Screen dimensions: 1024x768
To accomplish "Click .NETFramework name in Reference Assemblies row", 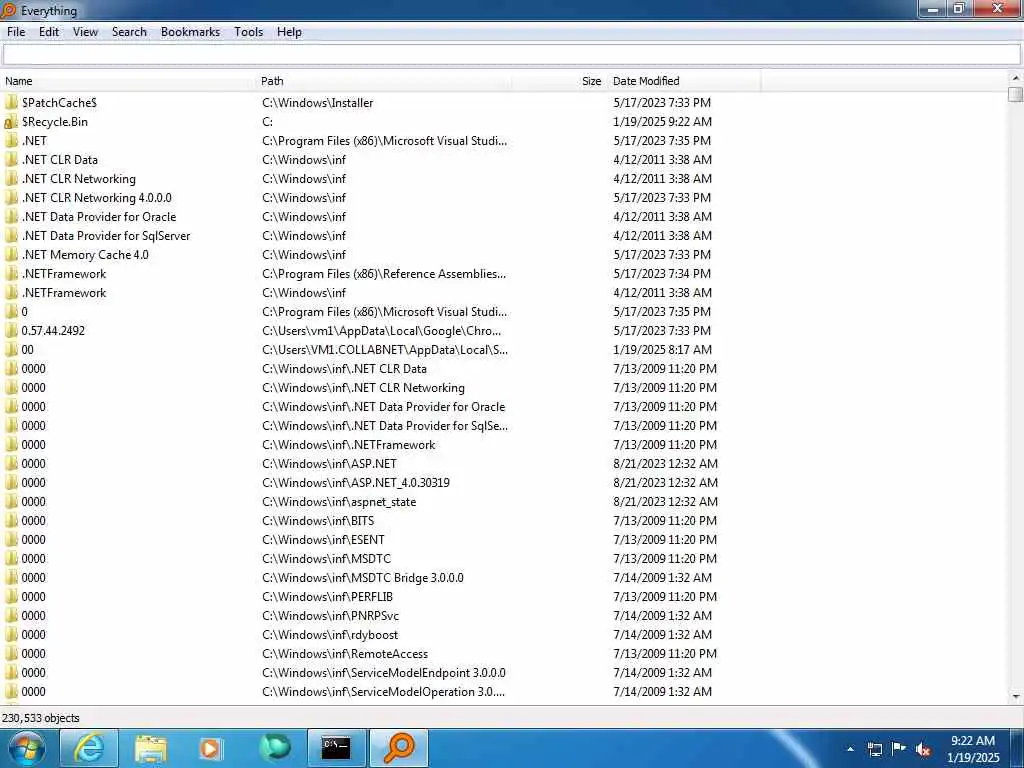I will click(64, 274).
